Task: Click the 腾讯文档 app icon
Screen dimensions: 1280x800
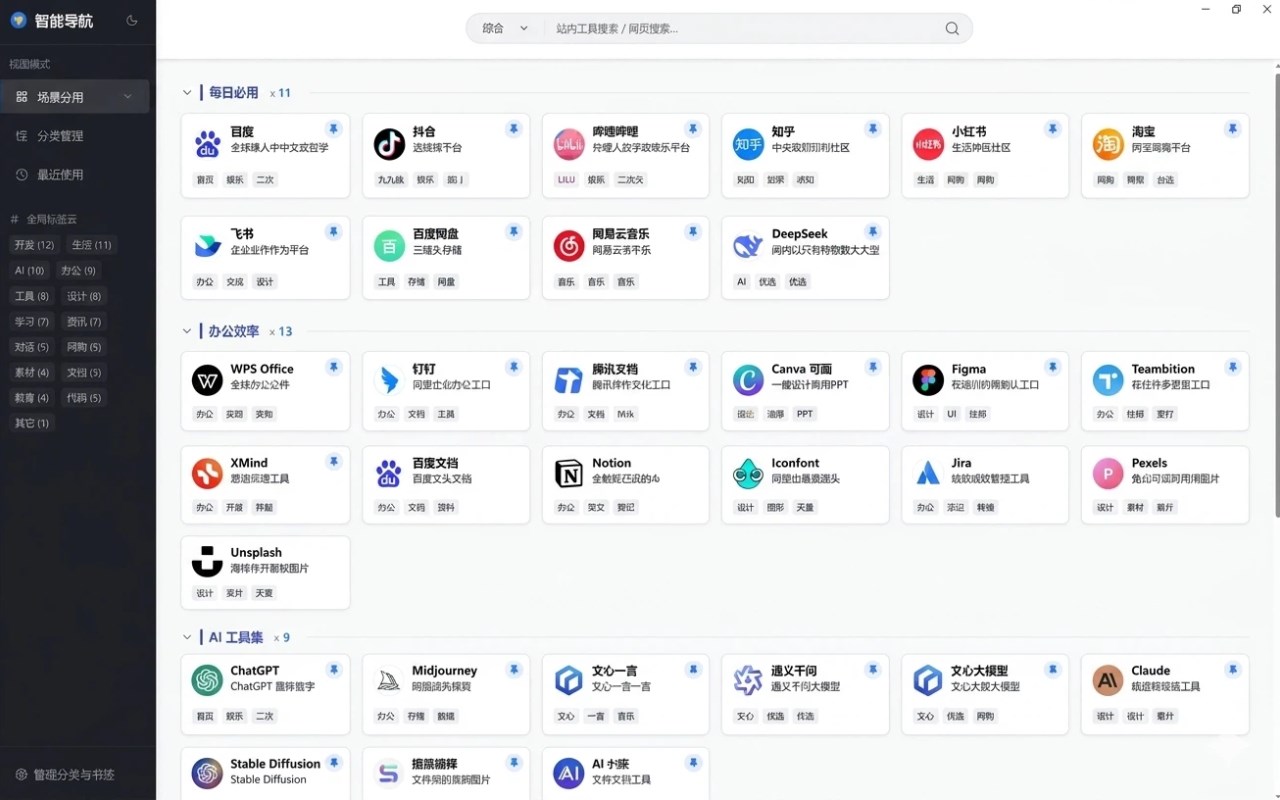Action: click(x=569, y=380)
